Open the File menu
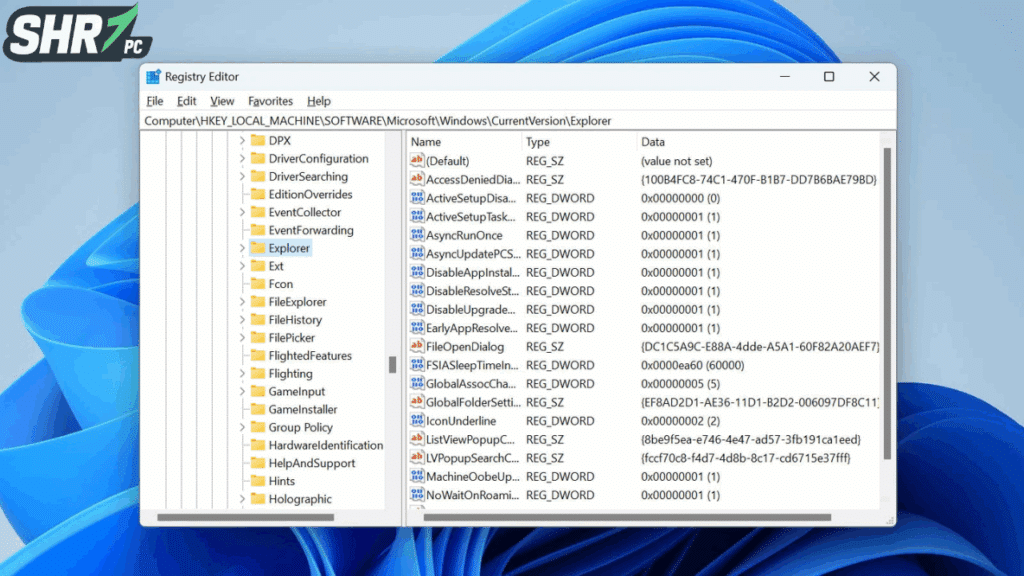Screen dimensions: 1024x576 pos(155,101)
